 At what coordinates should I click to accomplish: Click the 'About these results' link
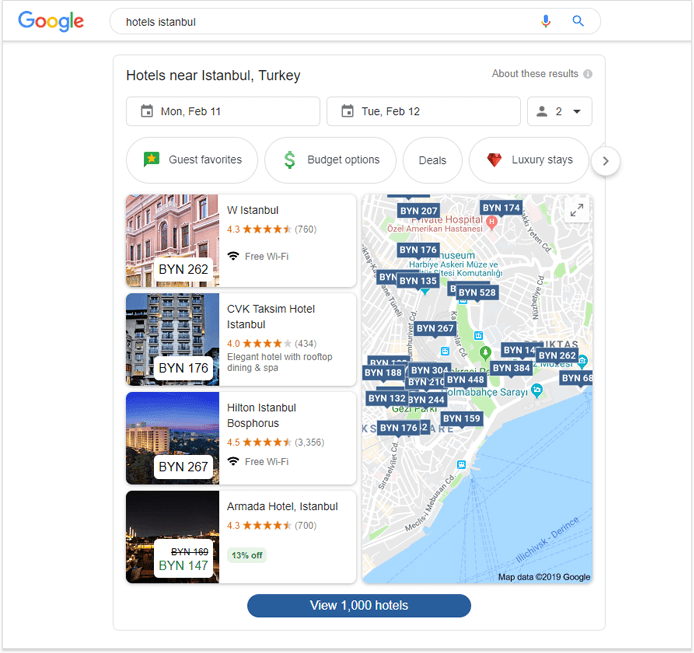(x=535, y=73)
